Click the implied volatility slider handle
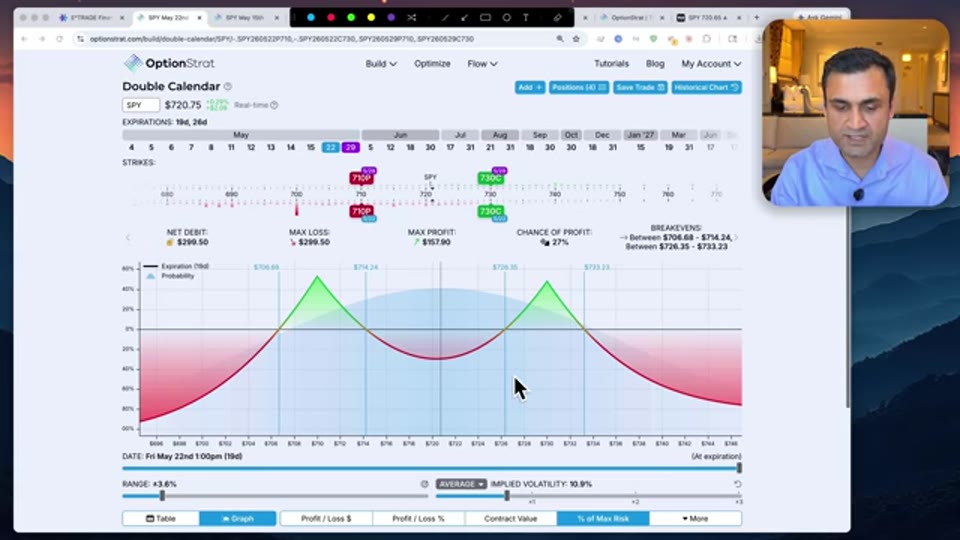Image resolution: width=960 pixels, height=540 pixels. [507, 495]
